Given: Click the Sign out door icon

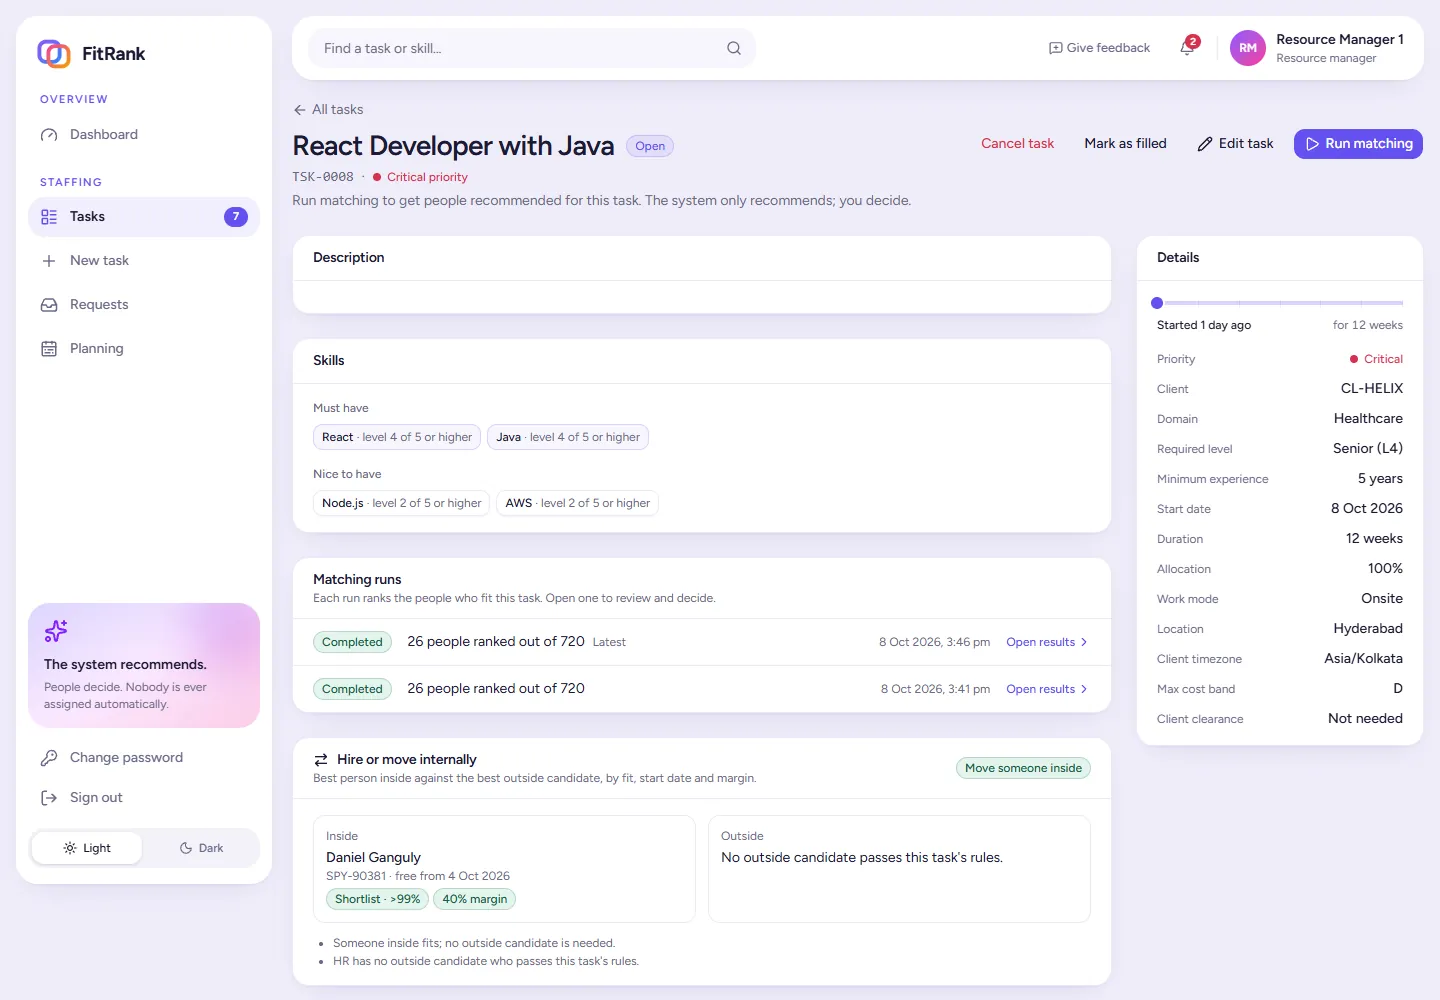Looking at the screenshot, I should click(49, 798).
